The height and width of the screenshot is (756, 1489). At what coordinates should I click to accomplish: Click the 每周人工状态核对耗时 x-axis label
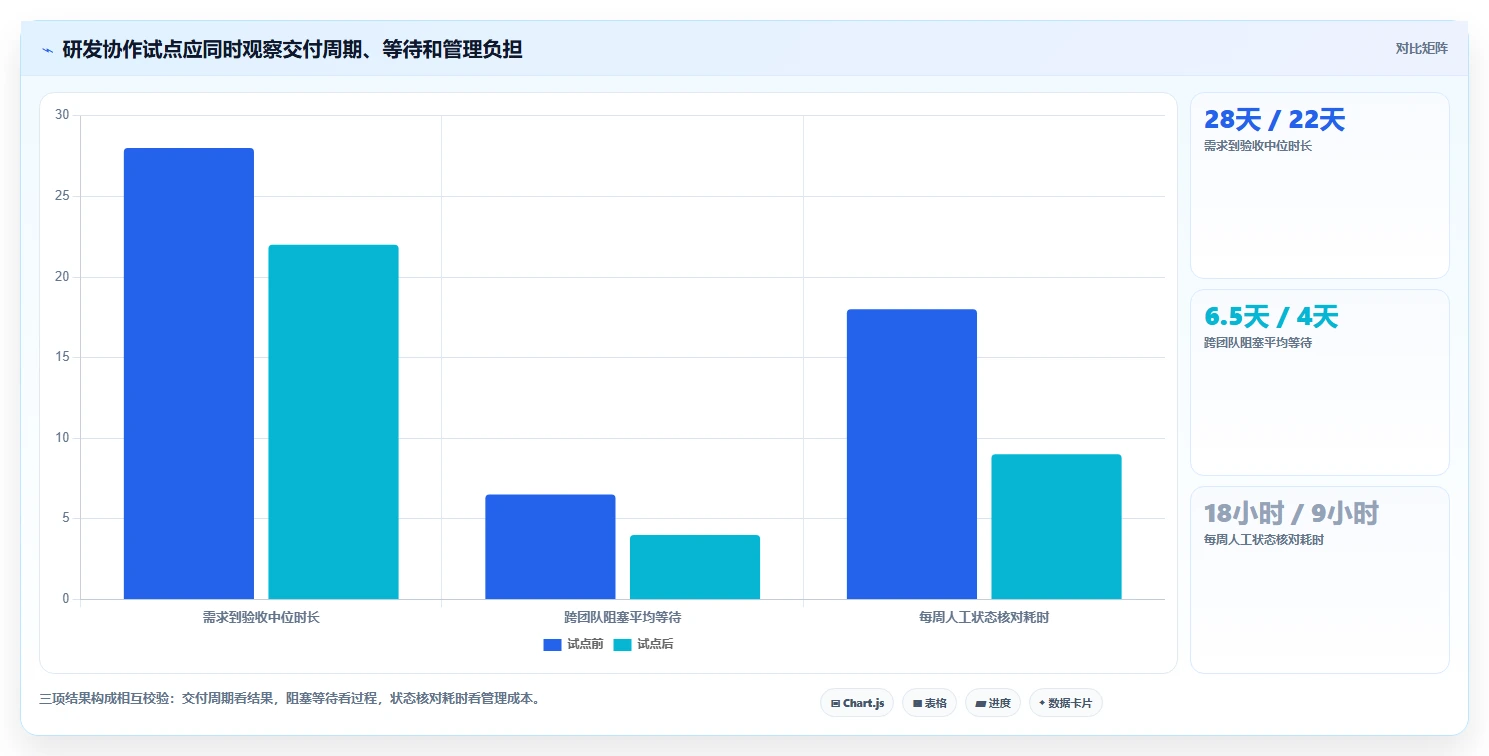click(x=984, y=617)
